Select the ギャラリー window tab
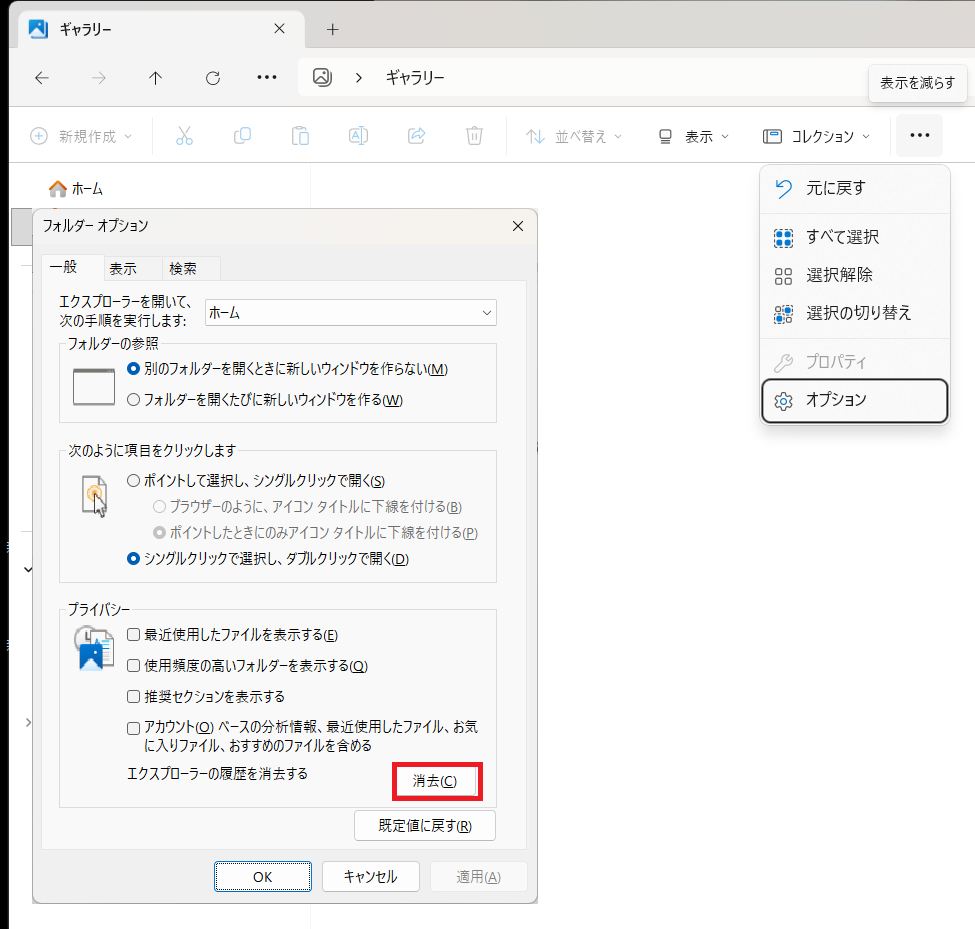 tap(161, 29)
